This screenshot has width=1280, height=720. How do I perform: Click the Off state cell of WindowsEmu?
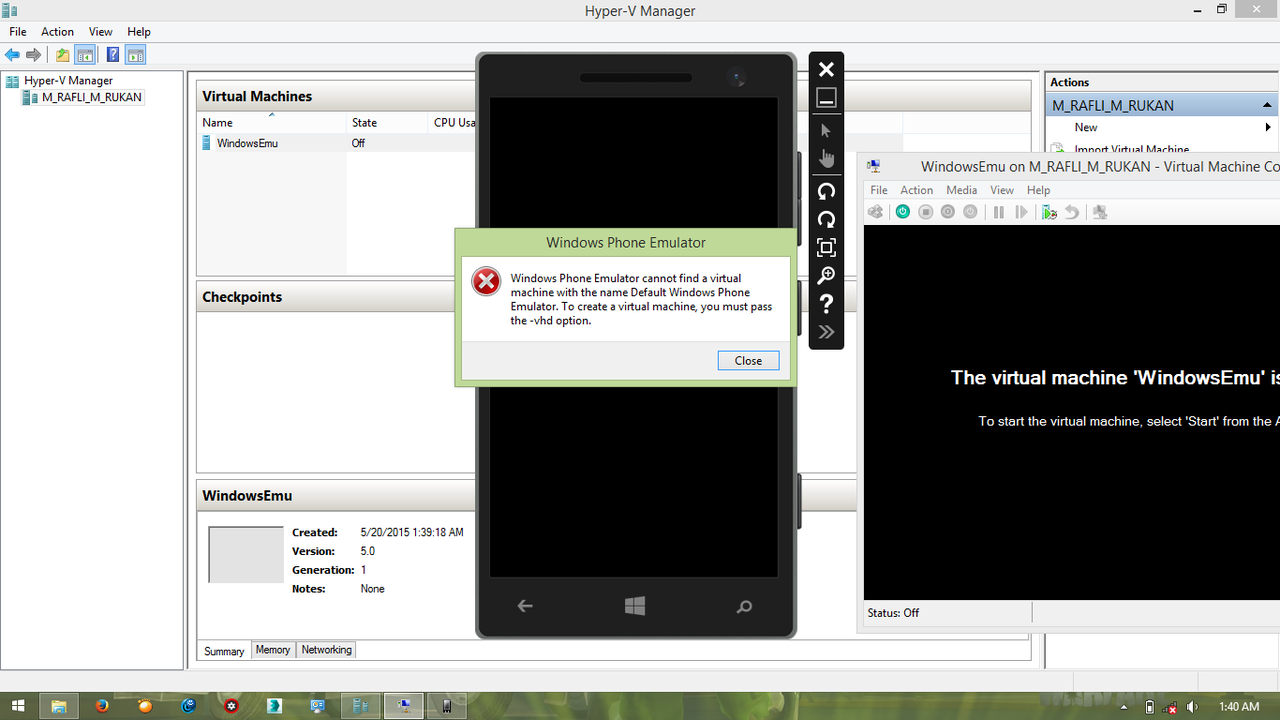tap(358, 143)
